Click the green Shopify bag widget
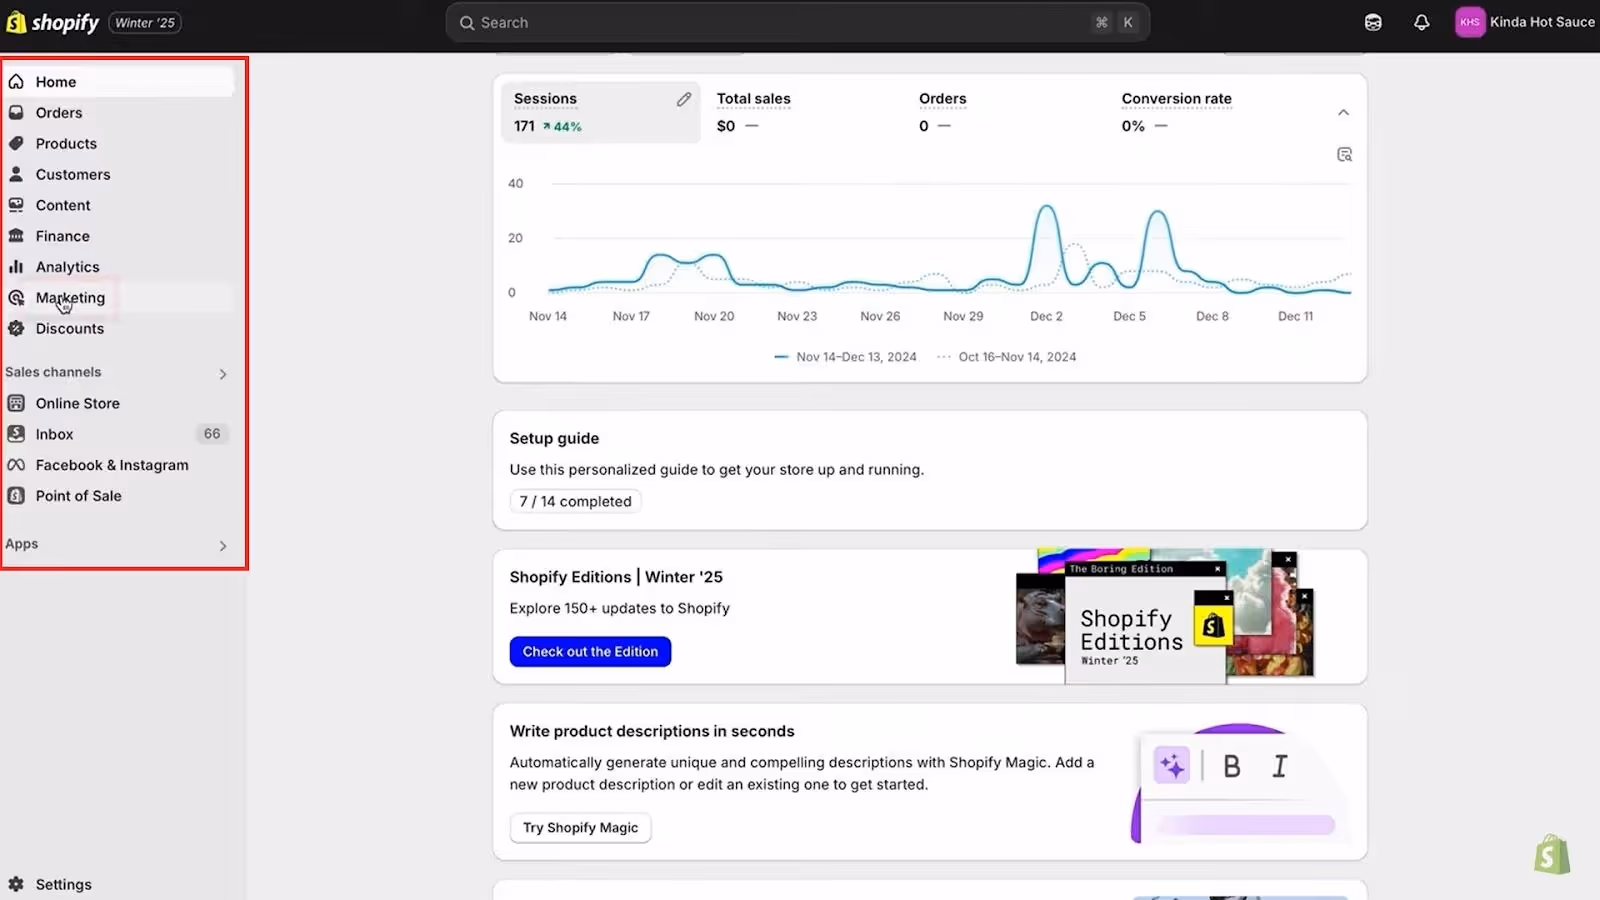1600x900 pixels. click(1552, 855)
